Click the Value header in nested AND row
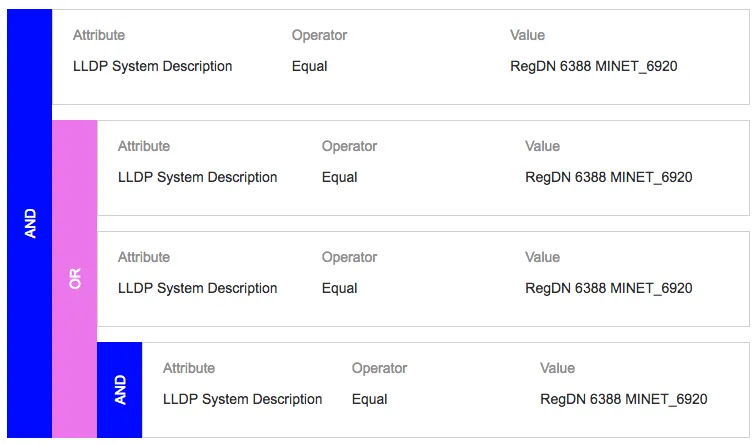 [557, 368]
